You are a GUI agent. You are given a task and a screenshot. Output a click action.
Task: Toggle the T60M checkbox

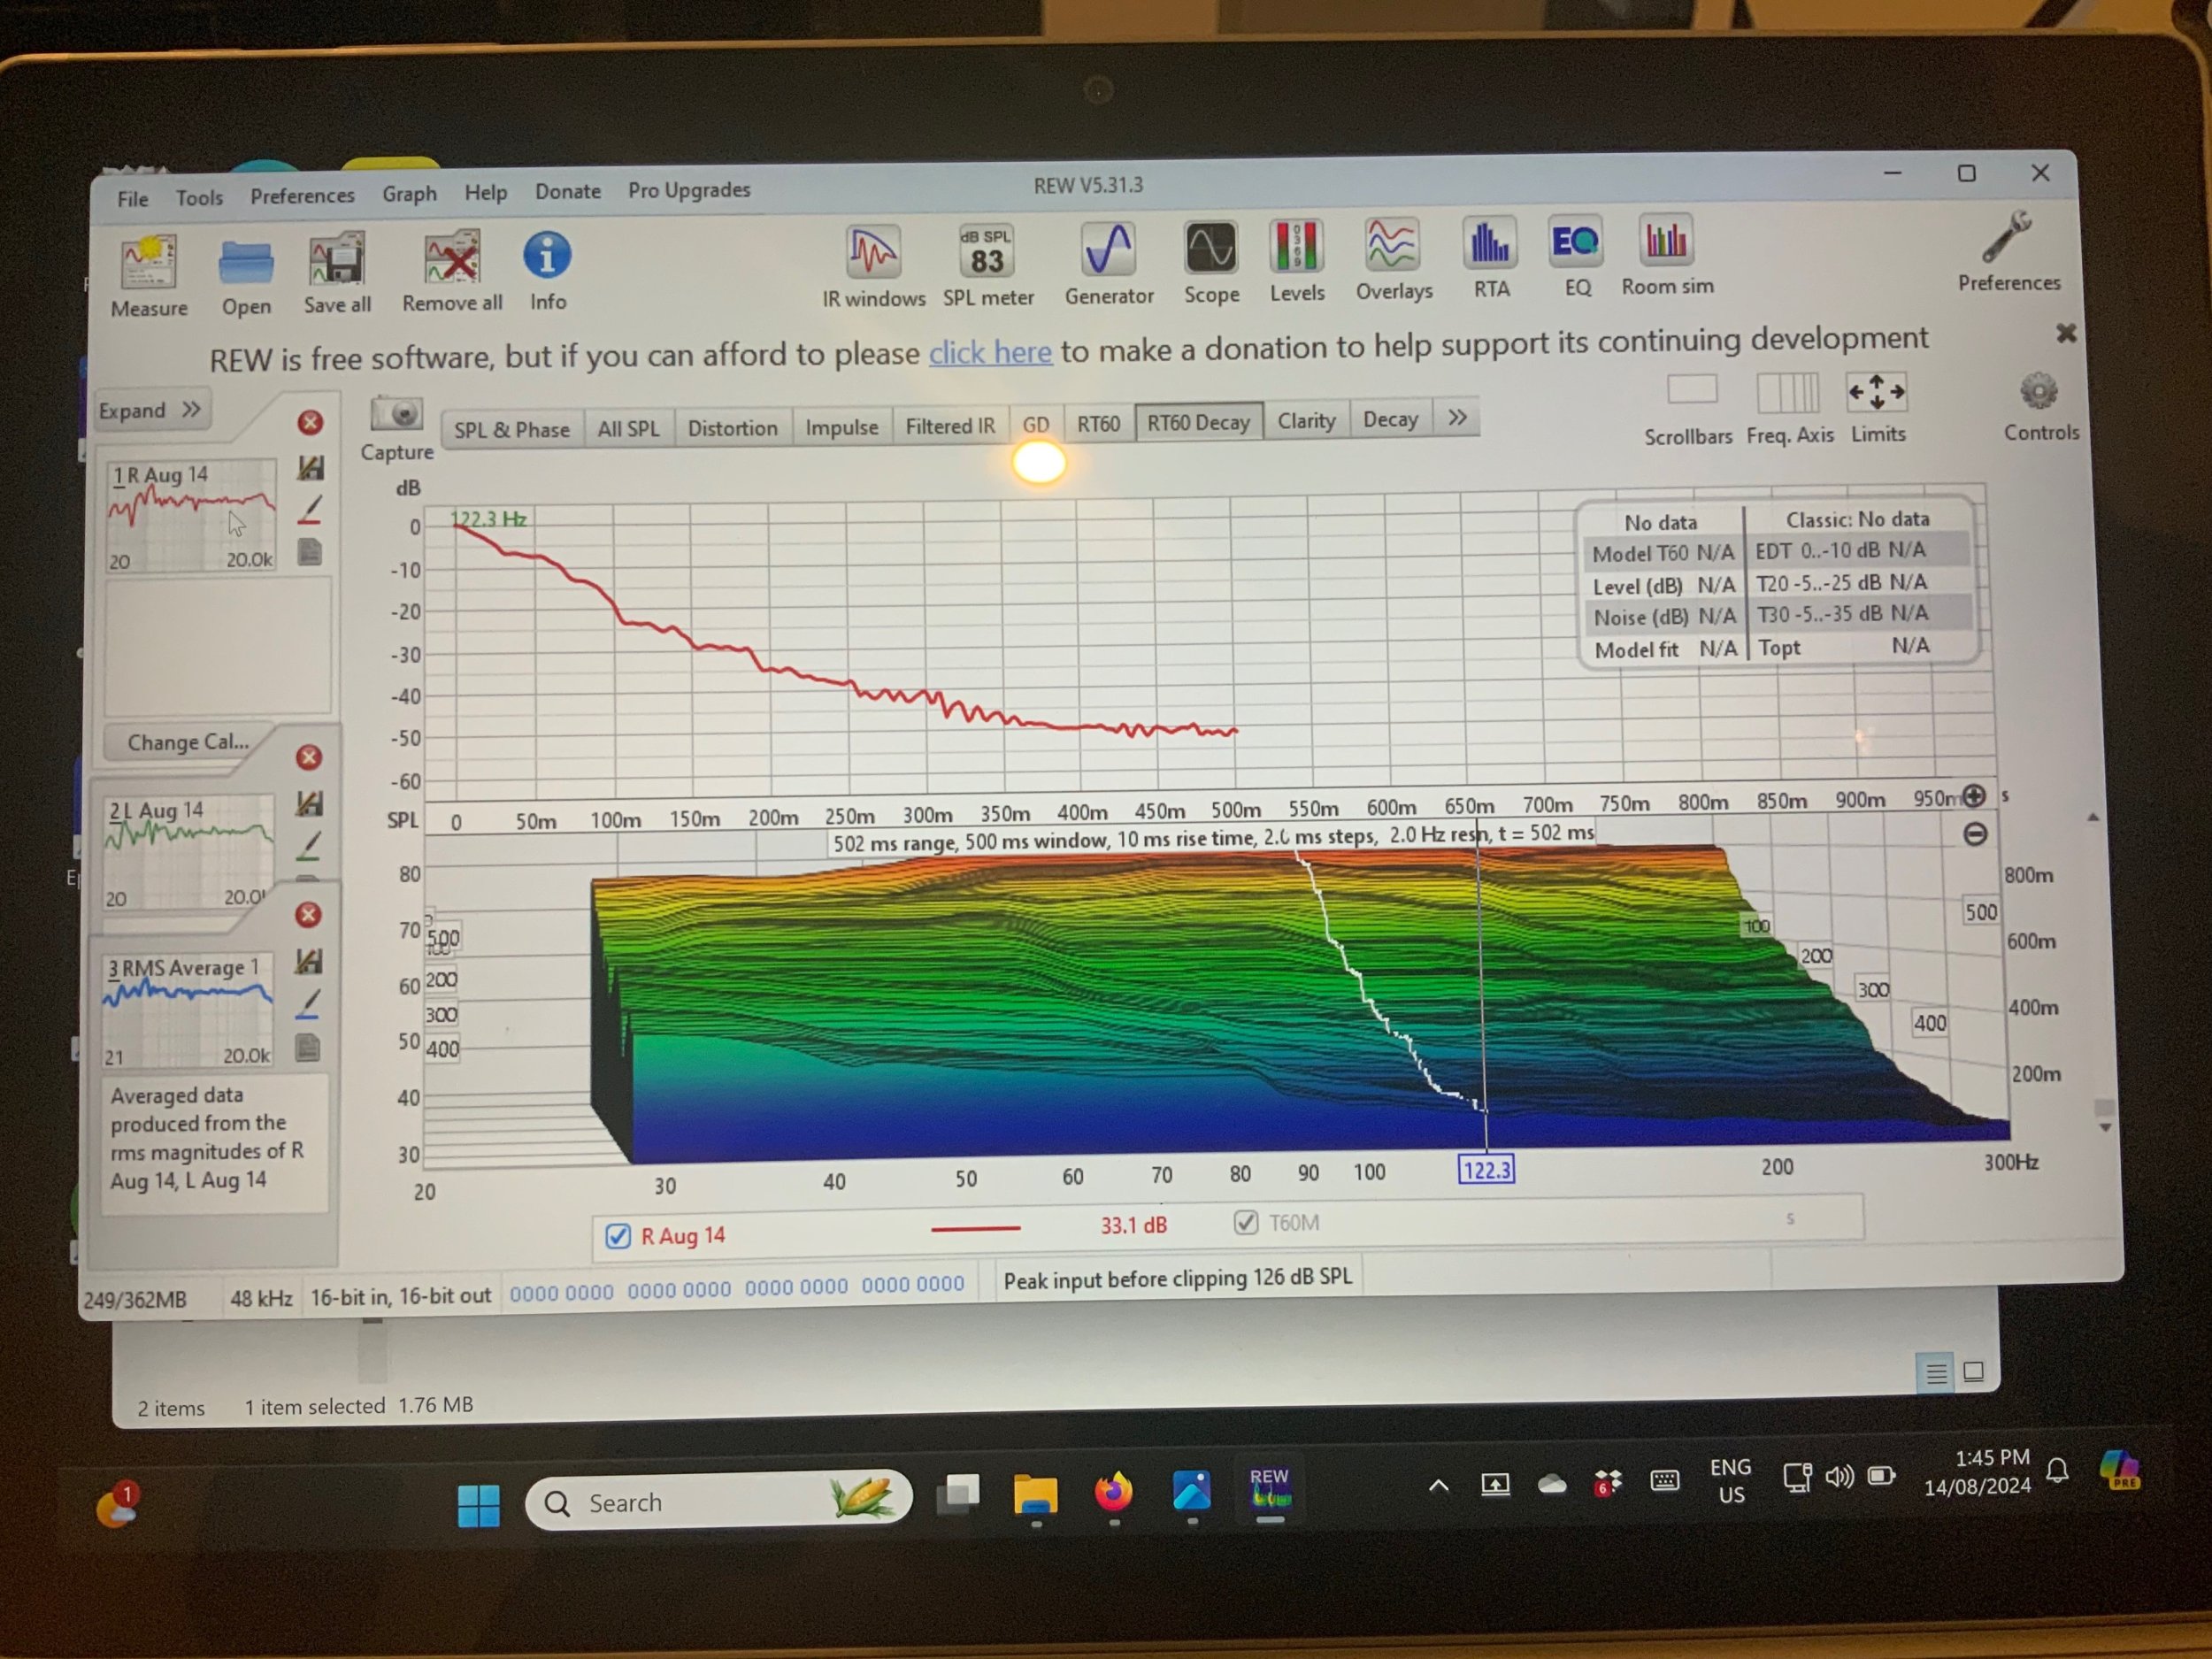point(1245,1223)
